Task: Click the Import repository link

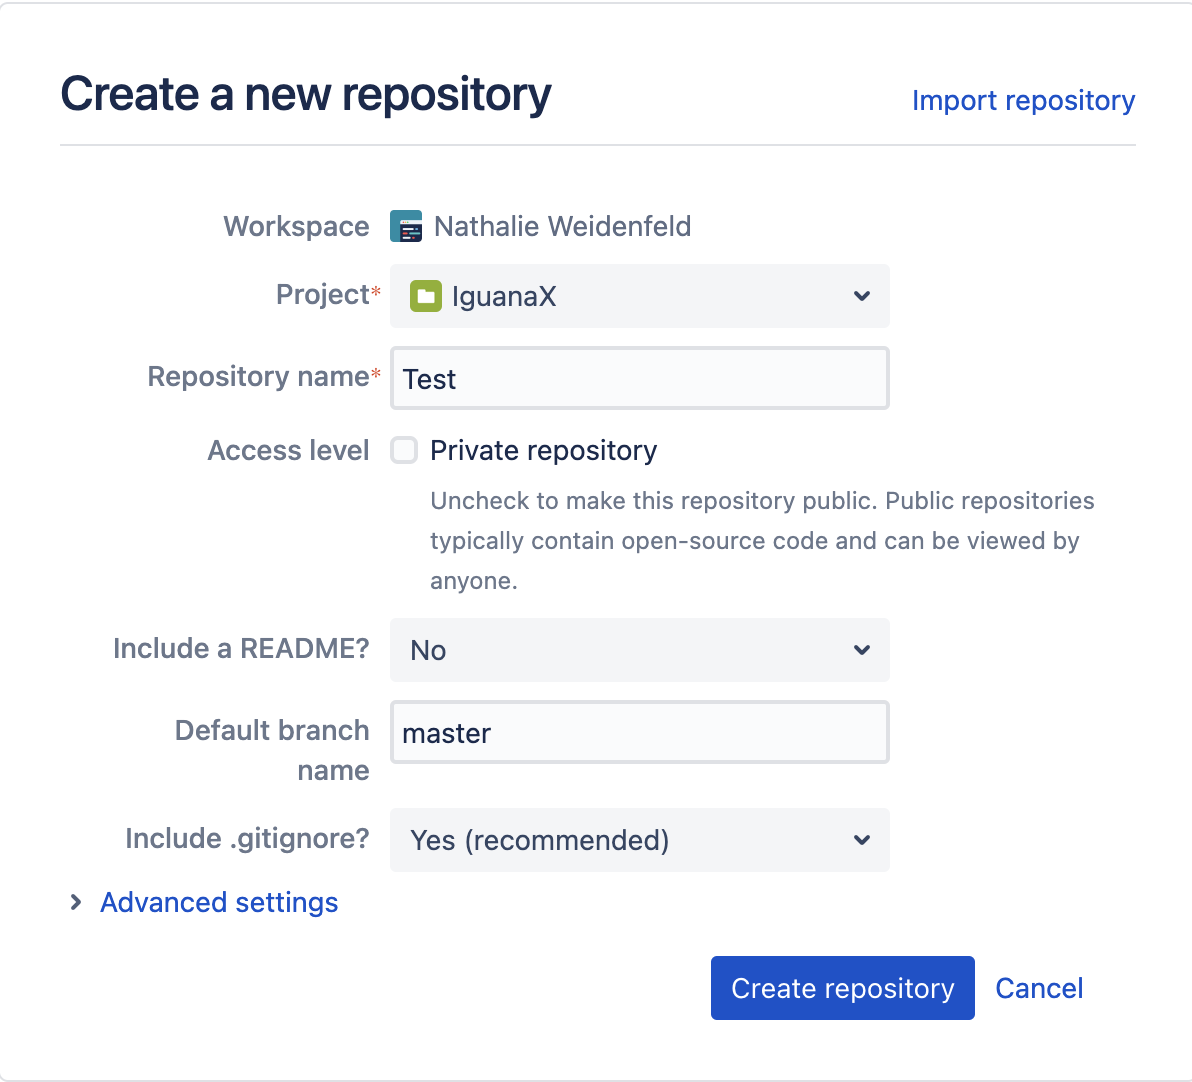Action: point(1023,101)
